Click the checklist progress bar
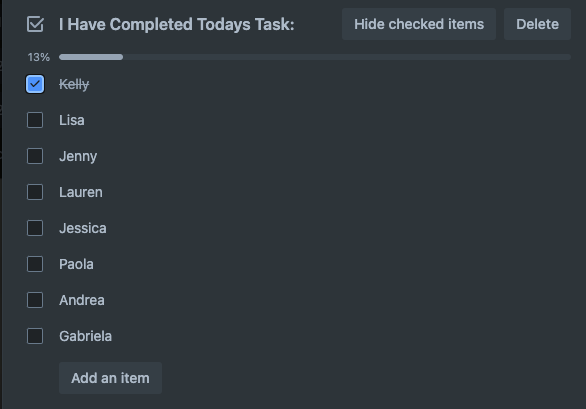This screenshot has width=586, height=409. coord(315,57)
